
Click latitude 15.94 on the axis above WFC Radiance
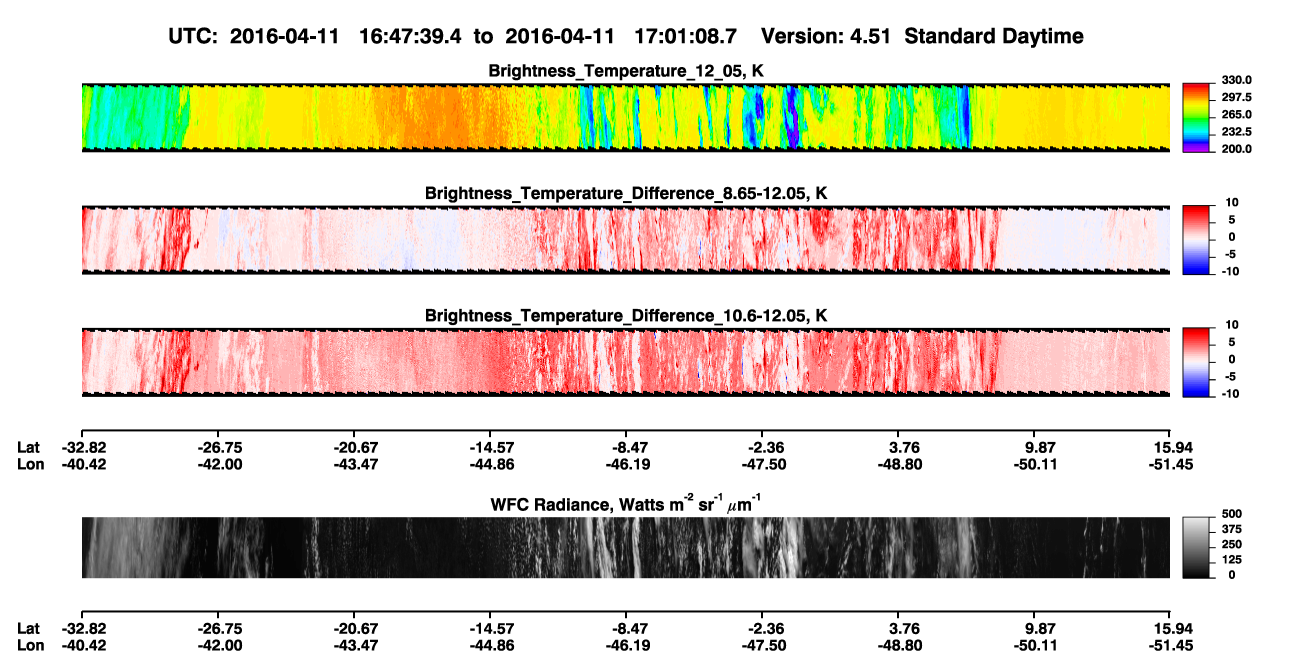1174,448
